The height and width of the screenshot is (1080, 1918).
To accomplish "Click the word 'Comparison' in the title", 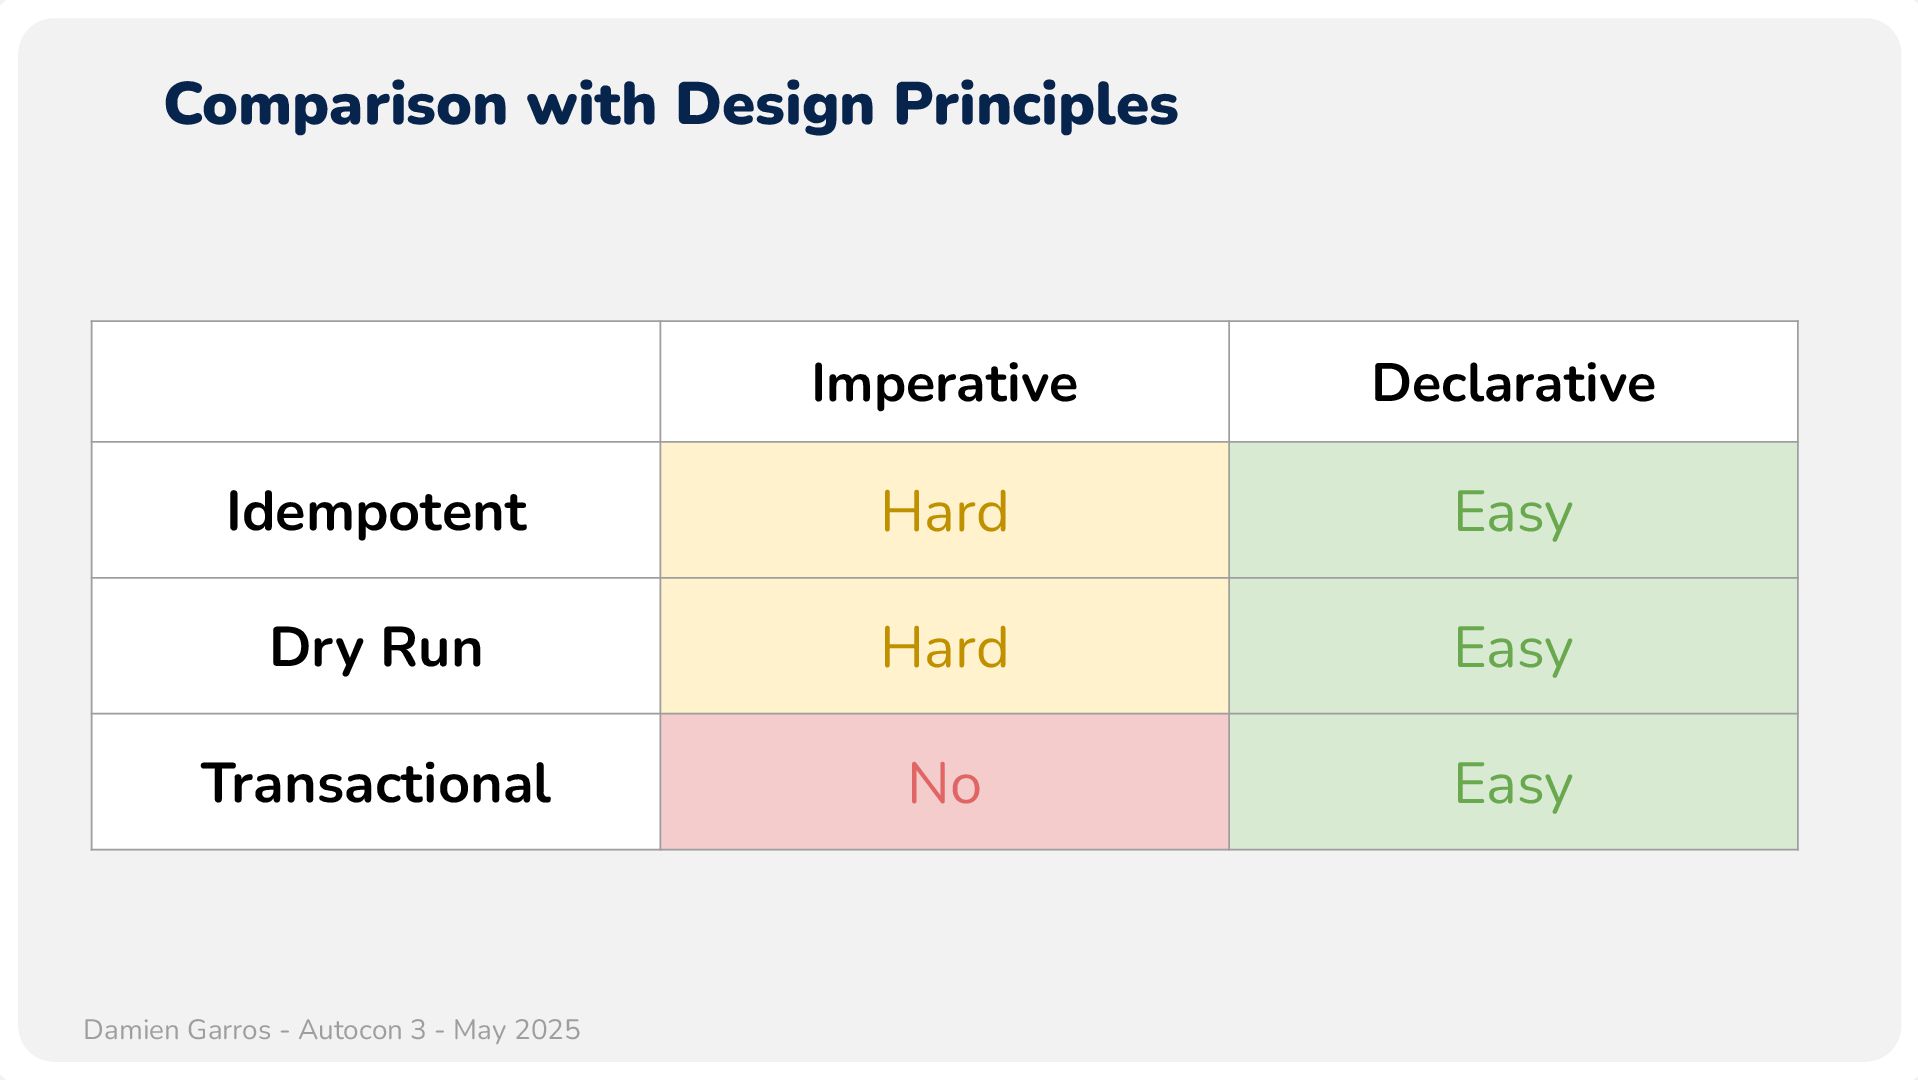I will 335,105.
